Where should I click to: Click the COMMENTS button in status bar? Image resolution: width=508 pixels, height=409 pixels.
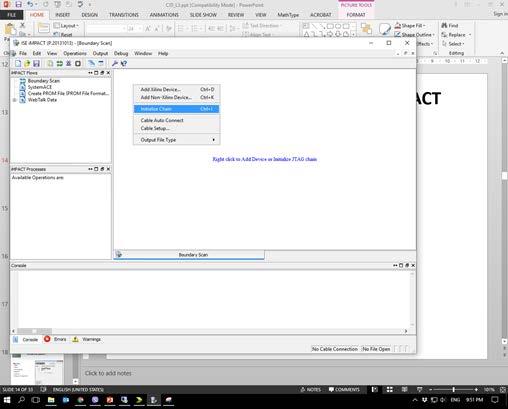(344, 389)
